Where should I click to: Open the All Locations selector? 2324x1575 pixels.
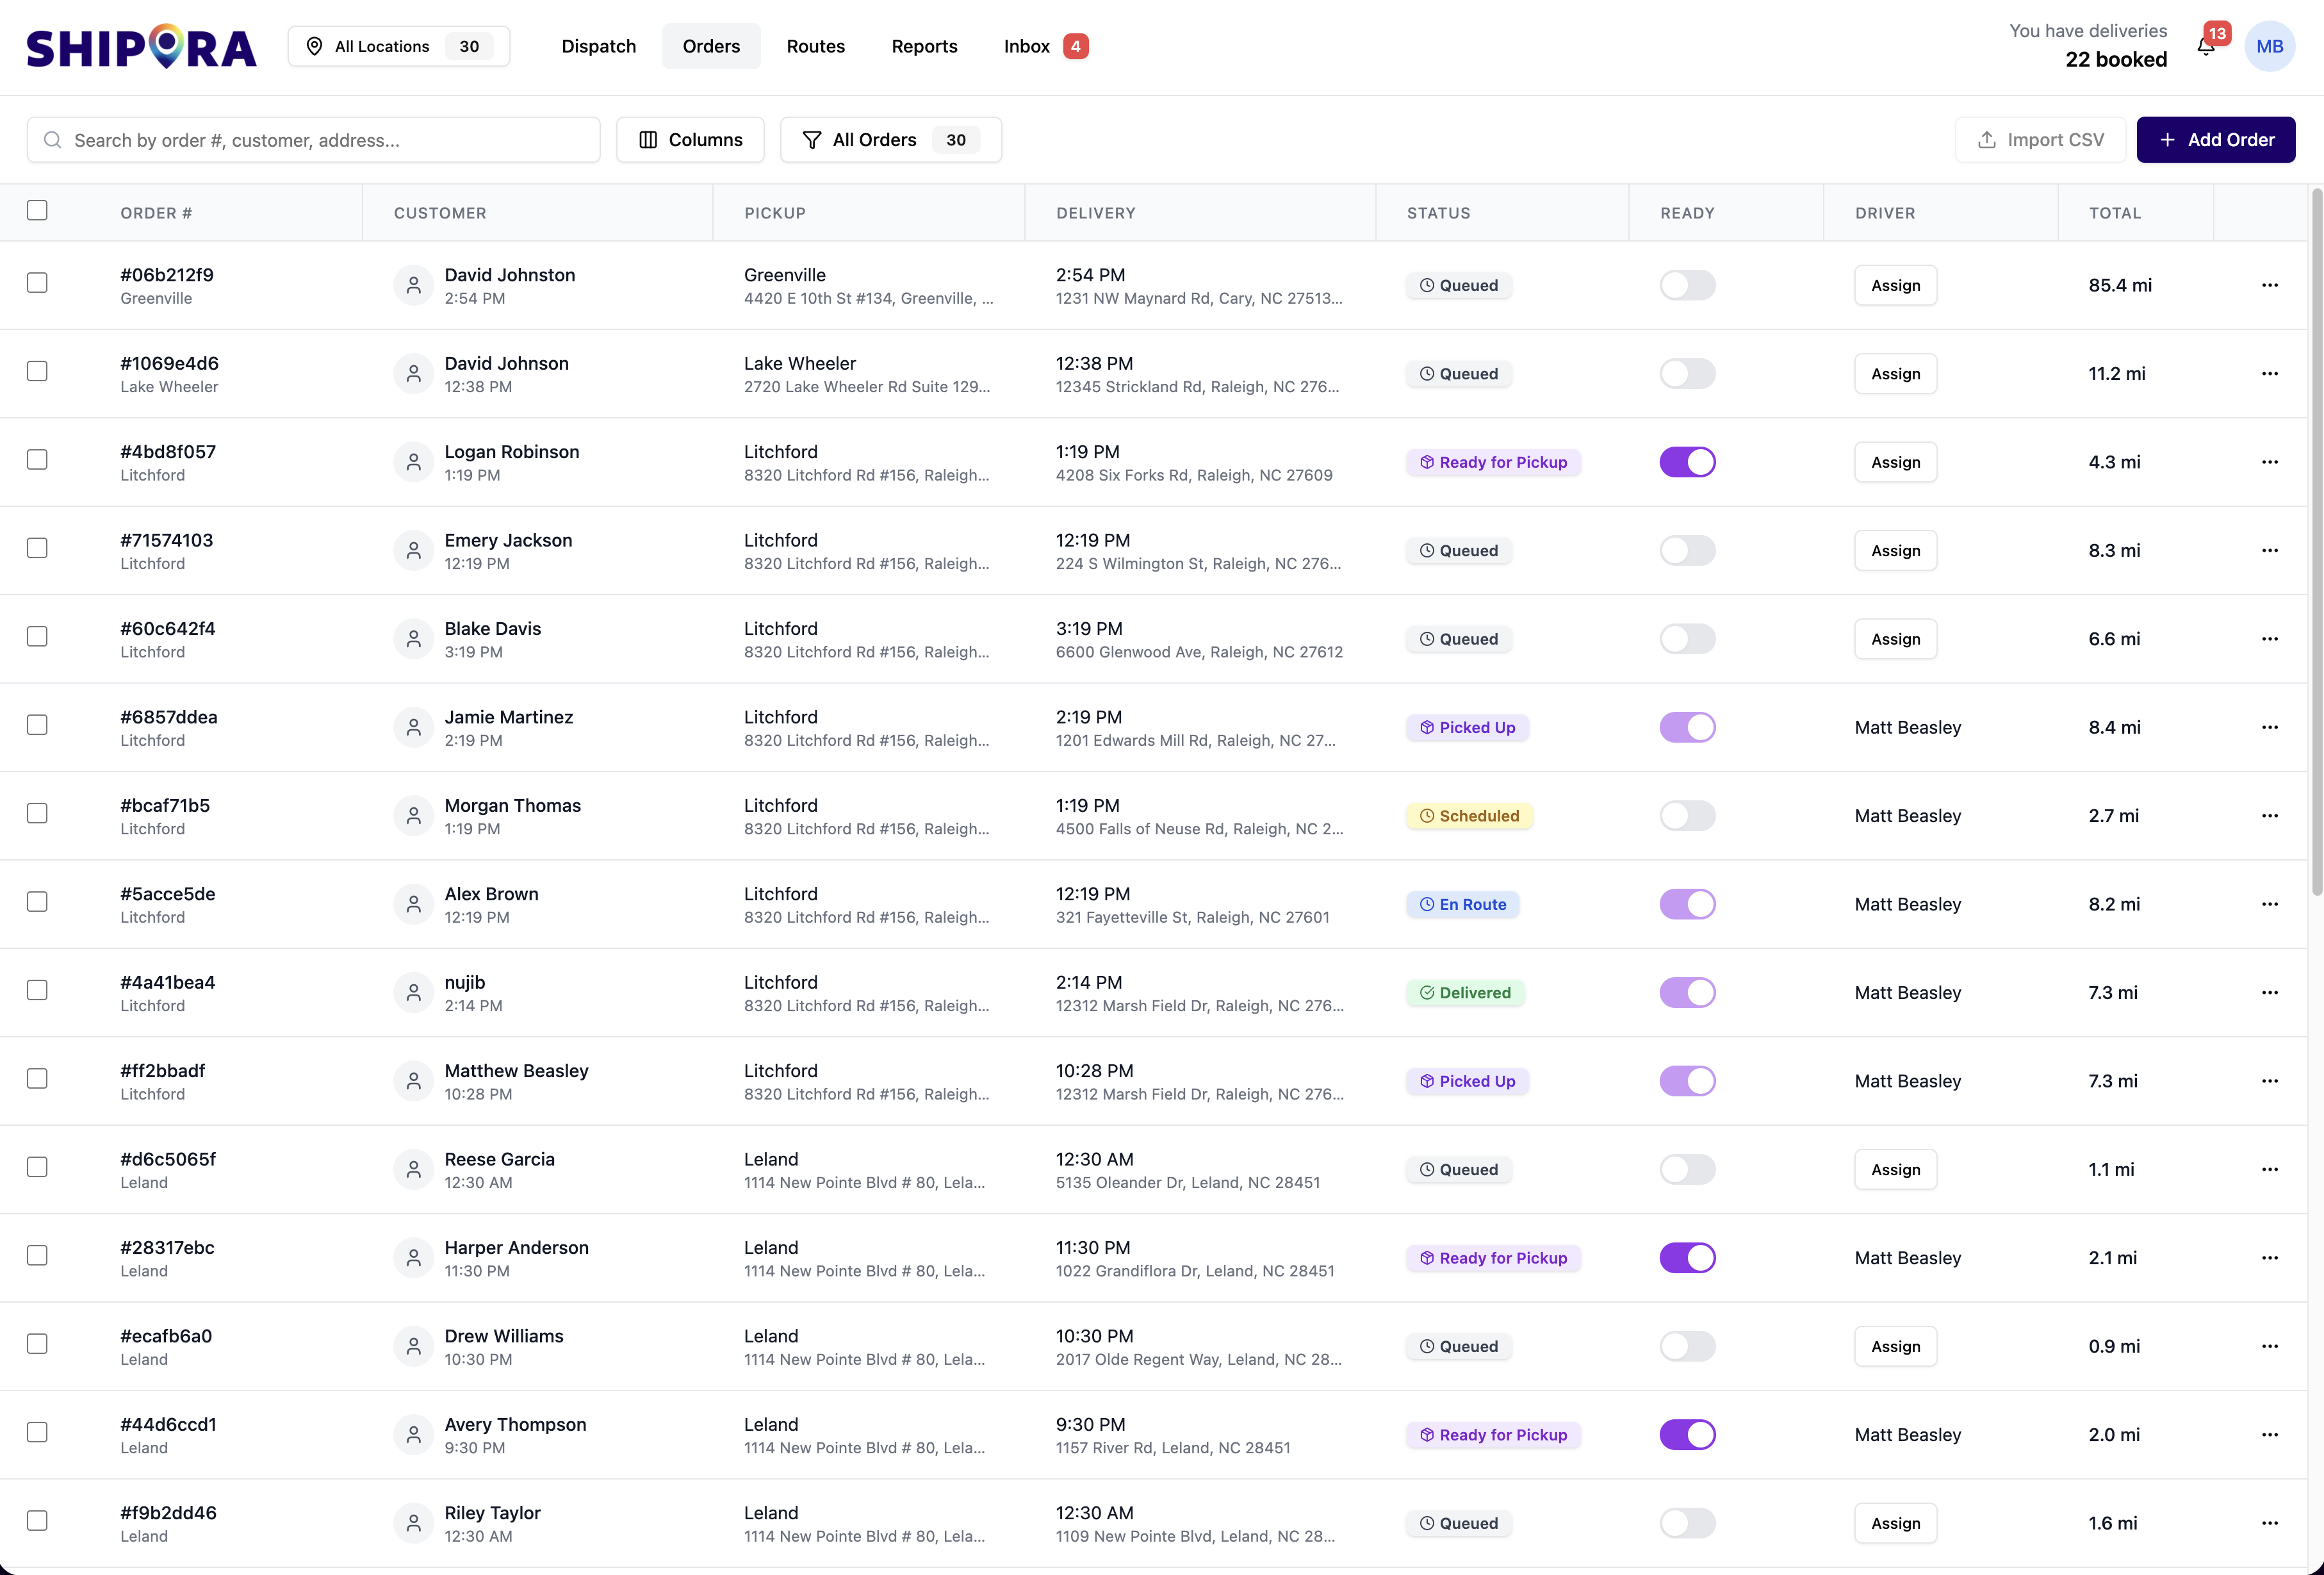399,46
